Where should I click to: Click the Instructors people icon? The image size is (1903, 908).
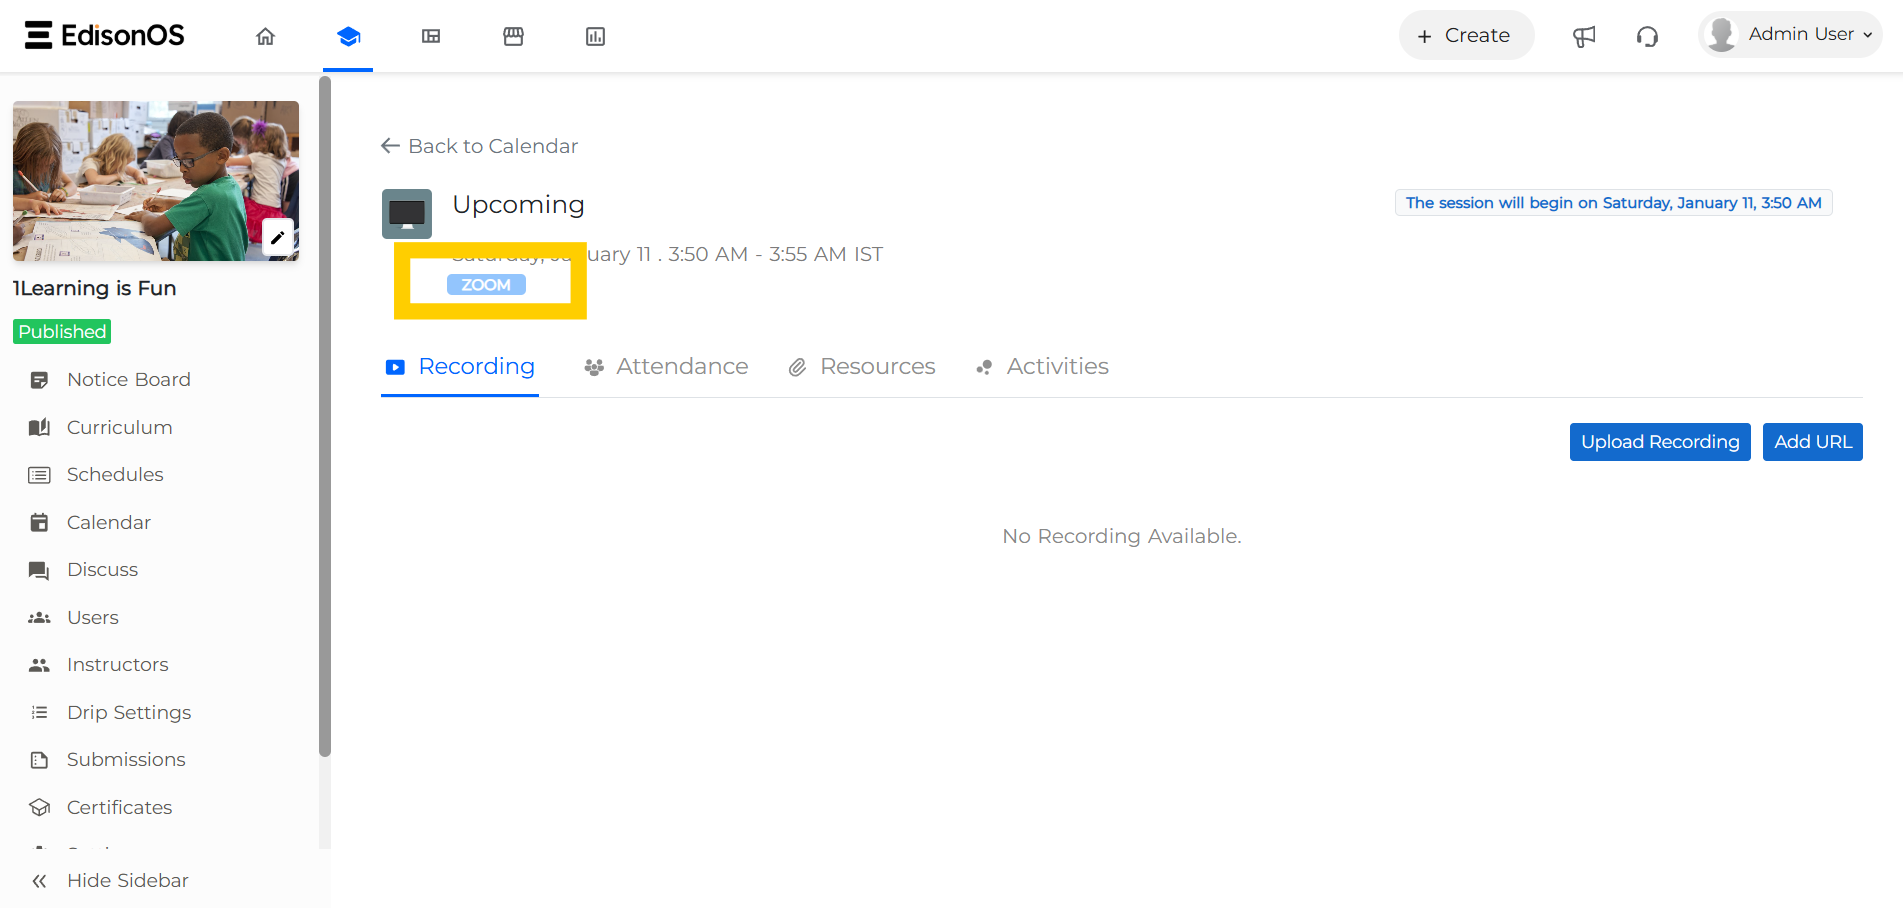[39, 665]
